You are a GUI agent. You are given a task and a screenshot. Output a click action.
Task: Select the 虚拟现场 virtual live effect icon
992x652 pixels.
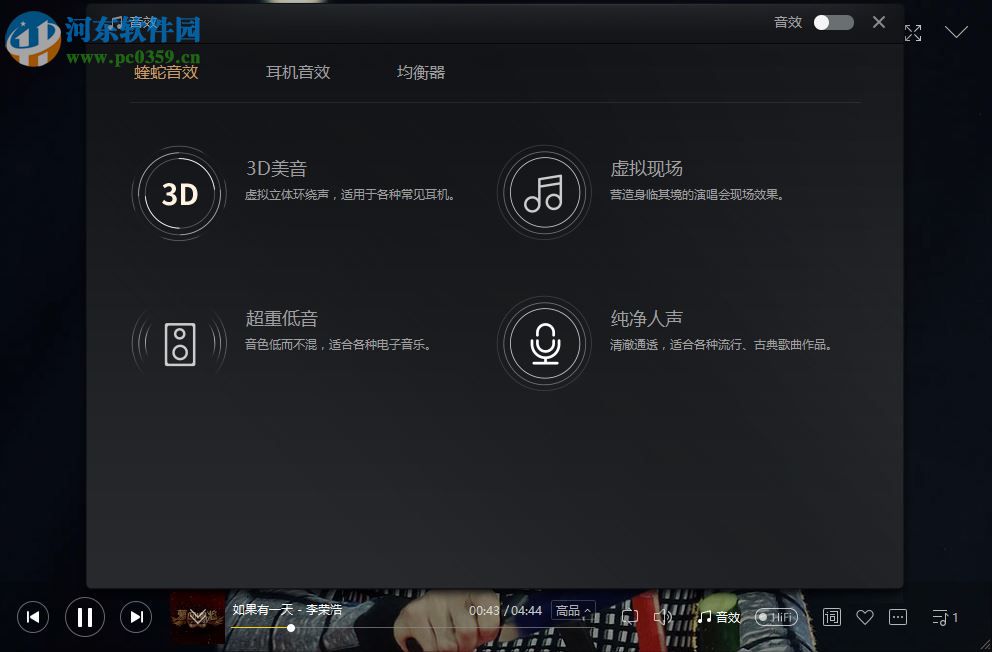point(544,192)
